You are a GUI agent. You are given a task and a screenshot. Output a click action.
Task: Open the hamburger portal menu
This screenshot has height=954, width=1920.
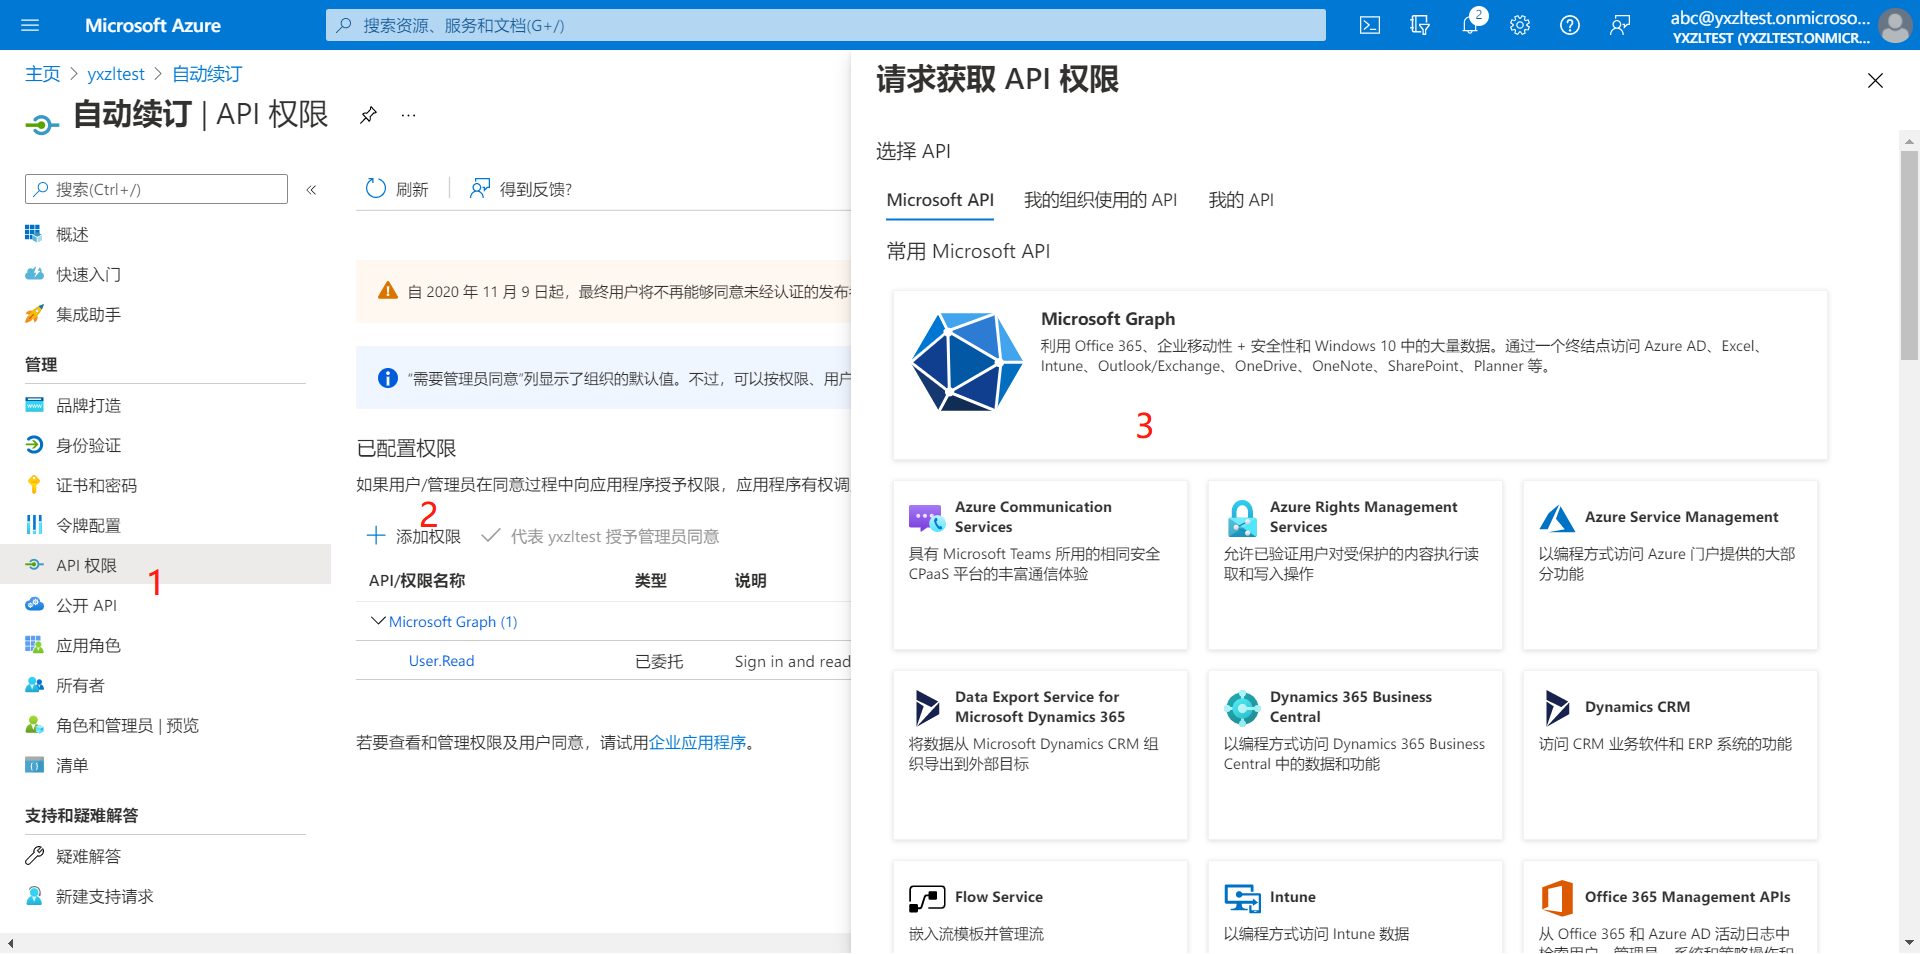point(30,25)
